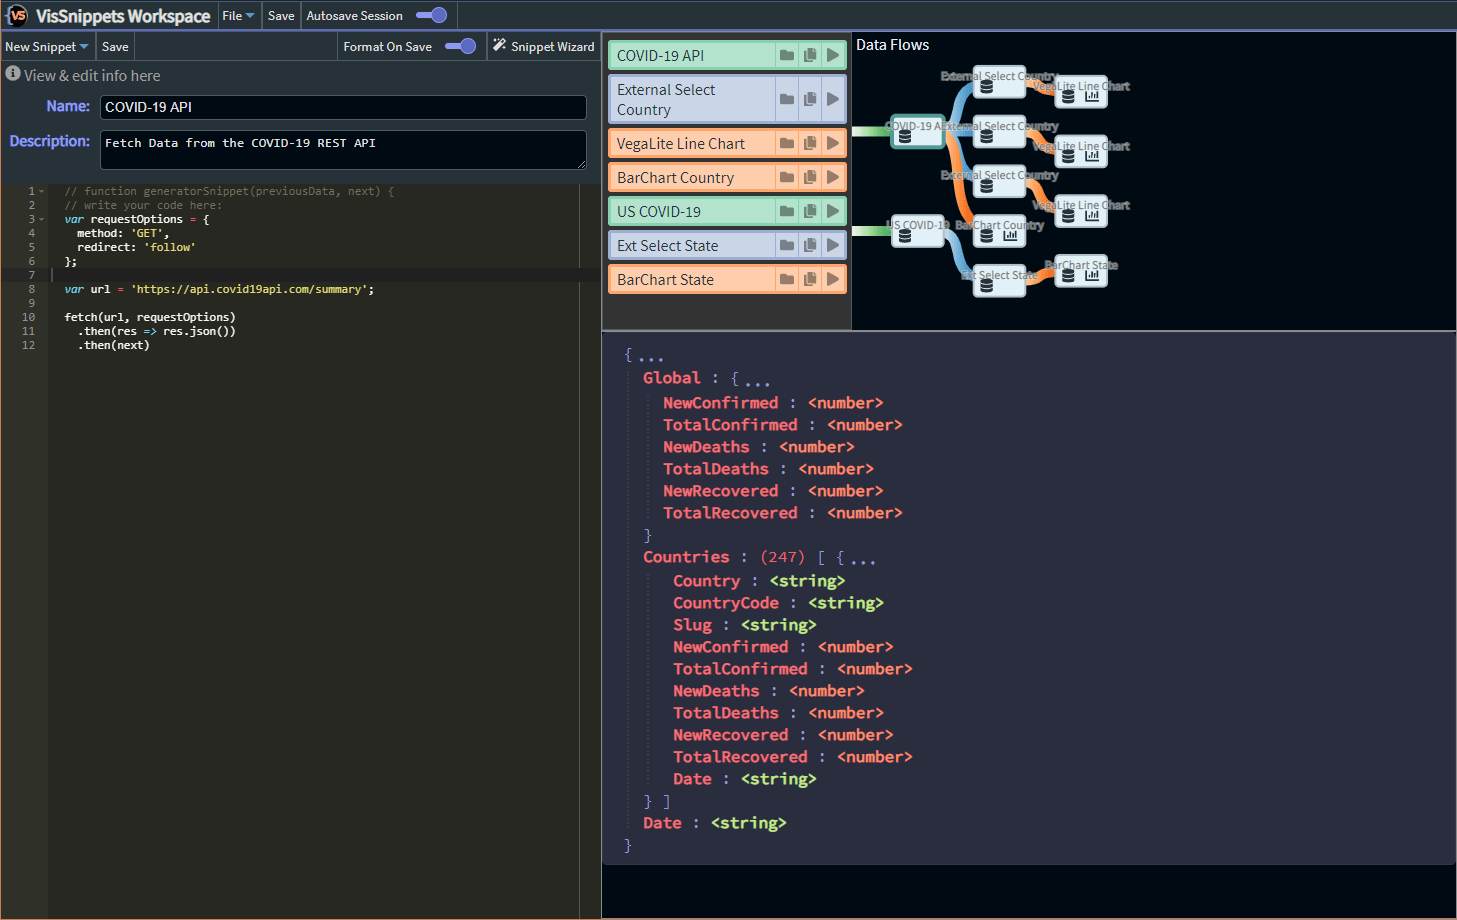Click the Snippet Wizard wand icon
Image resolution: width=1457 pixels, height=920 pixels.
tap(499, 45)
